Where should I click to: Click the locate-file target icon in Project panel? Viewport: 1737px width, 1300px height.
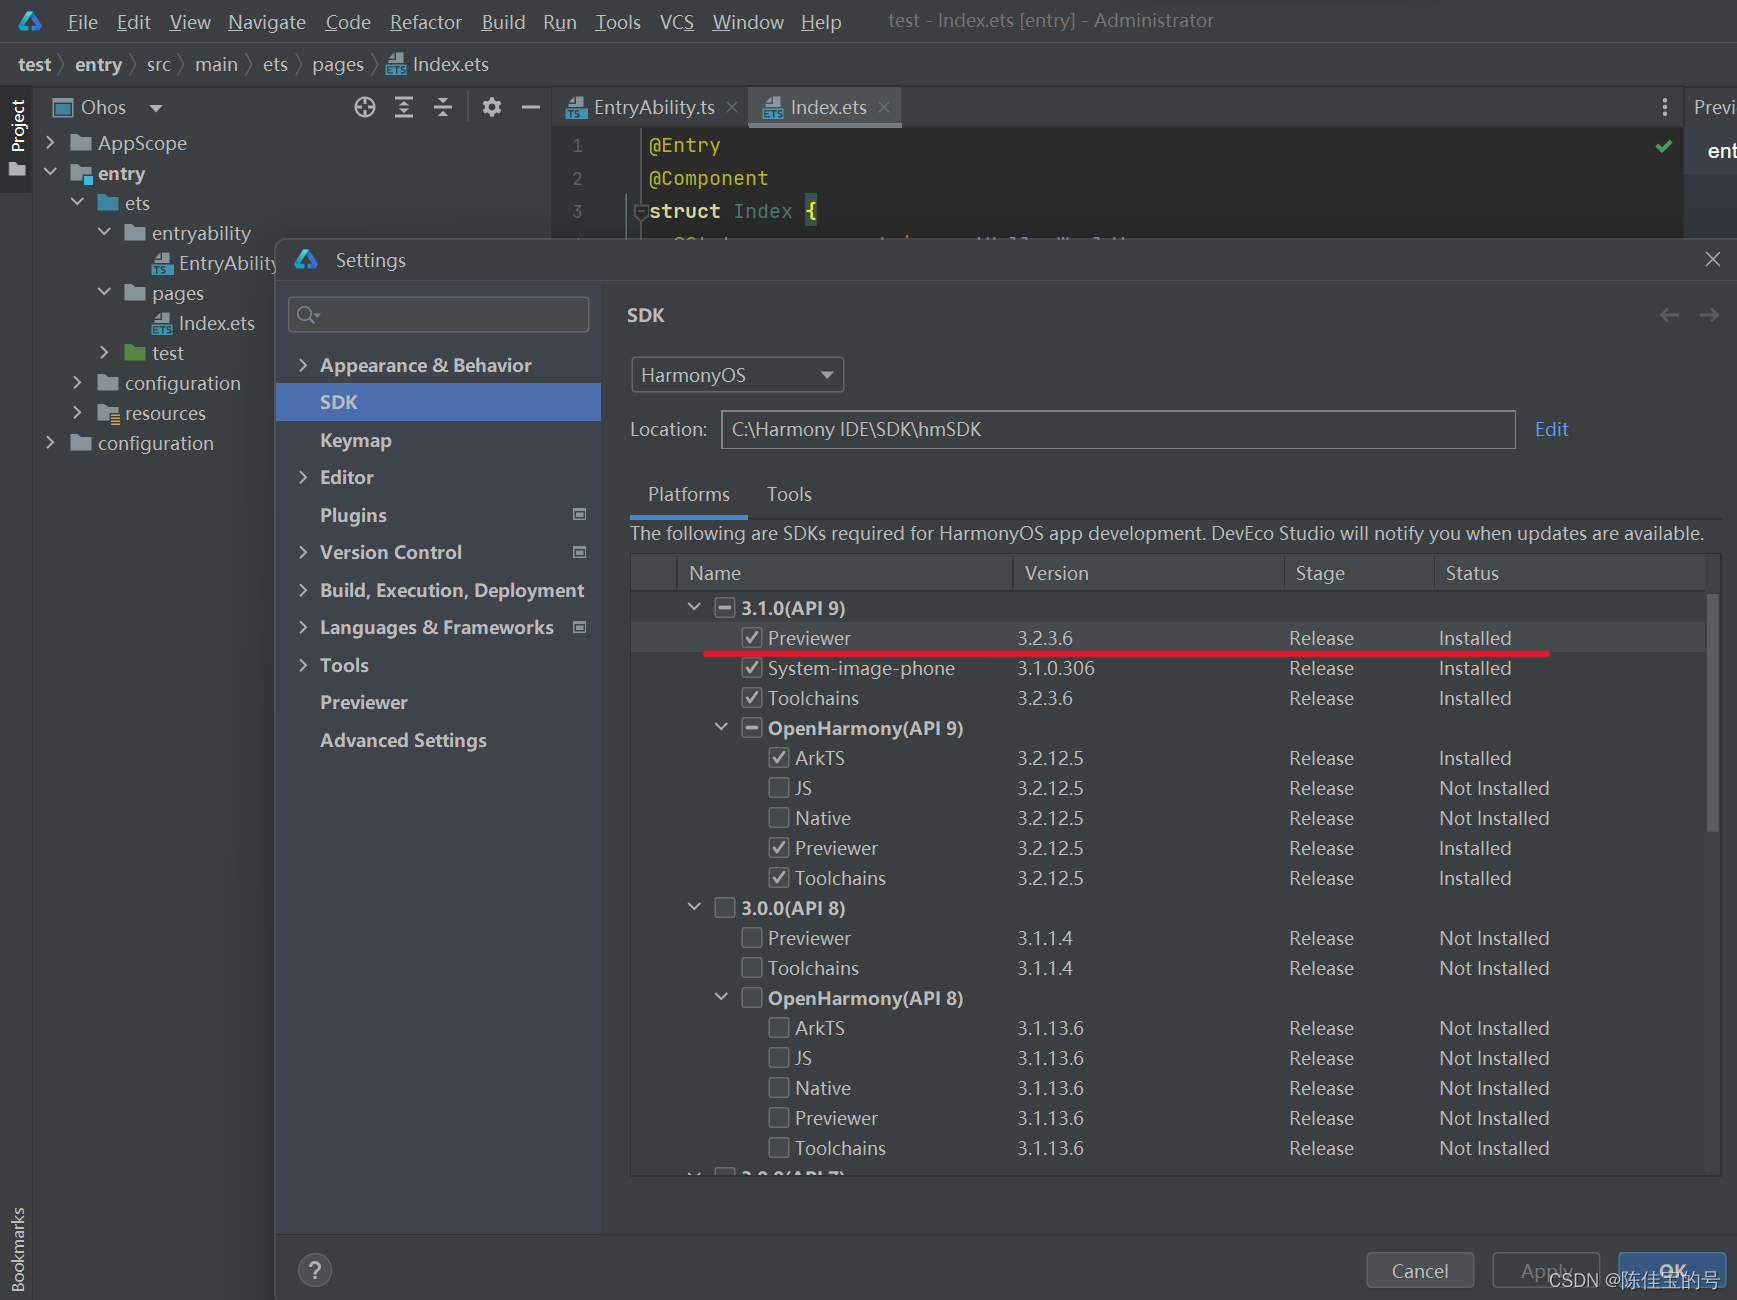pos(365,107)
